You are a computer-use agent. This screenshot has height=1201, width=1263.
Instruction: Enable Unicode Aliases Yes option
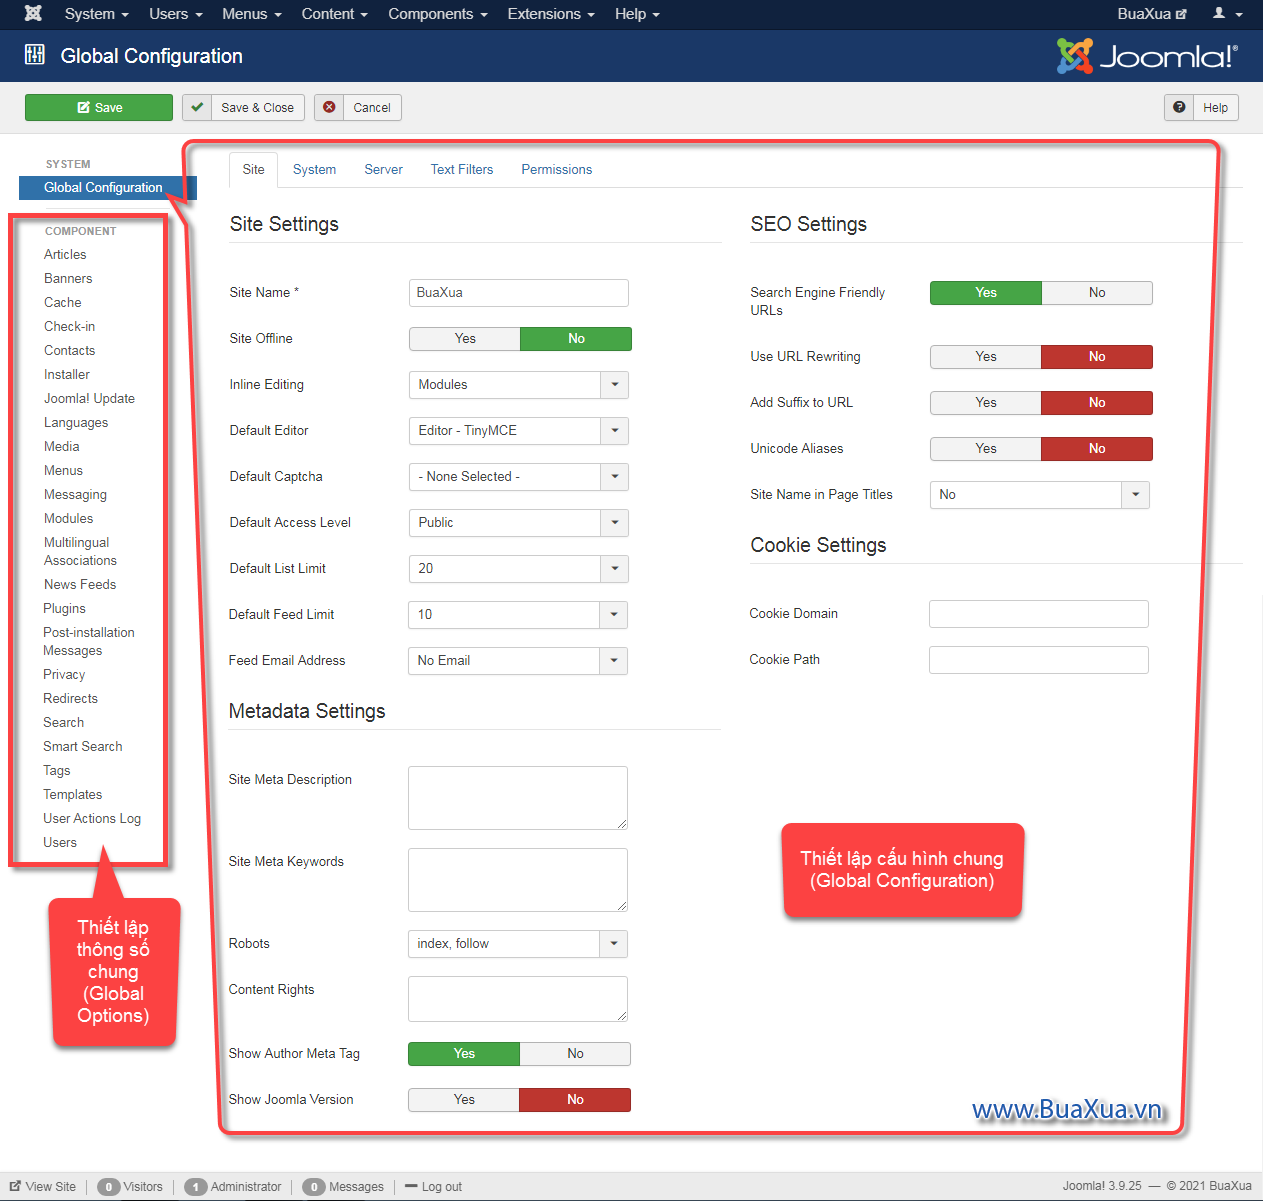point(986,449)
